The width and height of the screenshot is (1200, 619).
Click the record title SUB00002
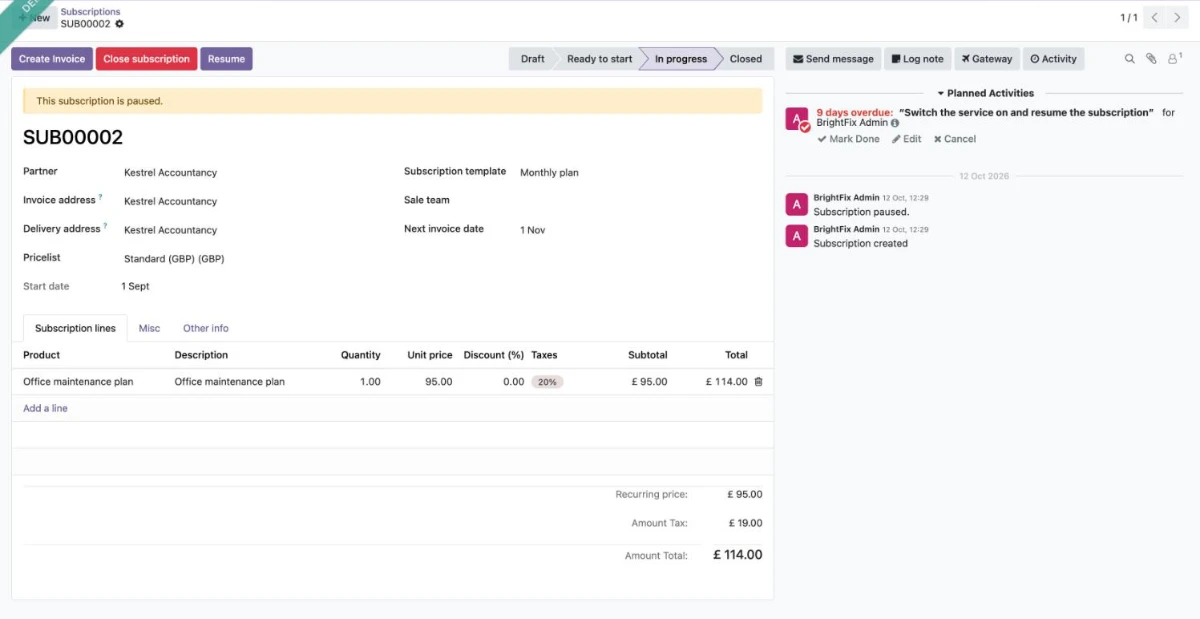tap(73, 138)
